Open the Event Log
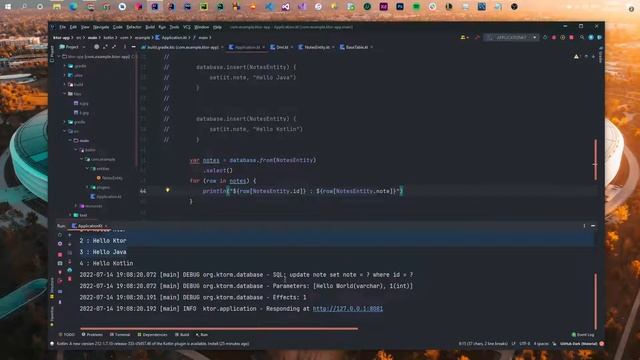Screen dimensions: 640x360 tap(583, 335)
